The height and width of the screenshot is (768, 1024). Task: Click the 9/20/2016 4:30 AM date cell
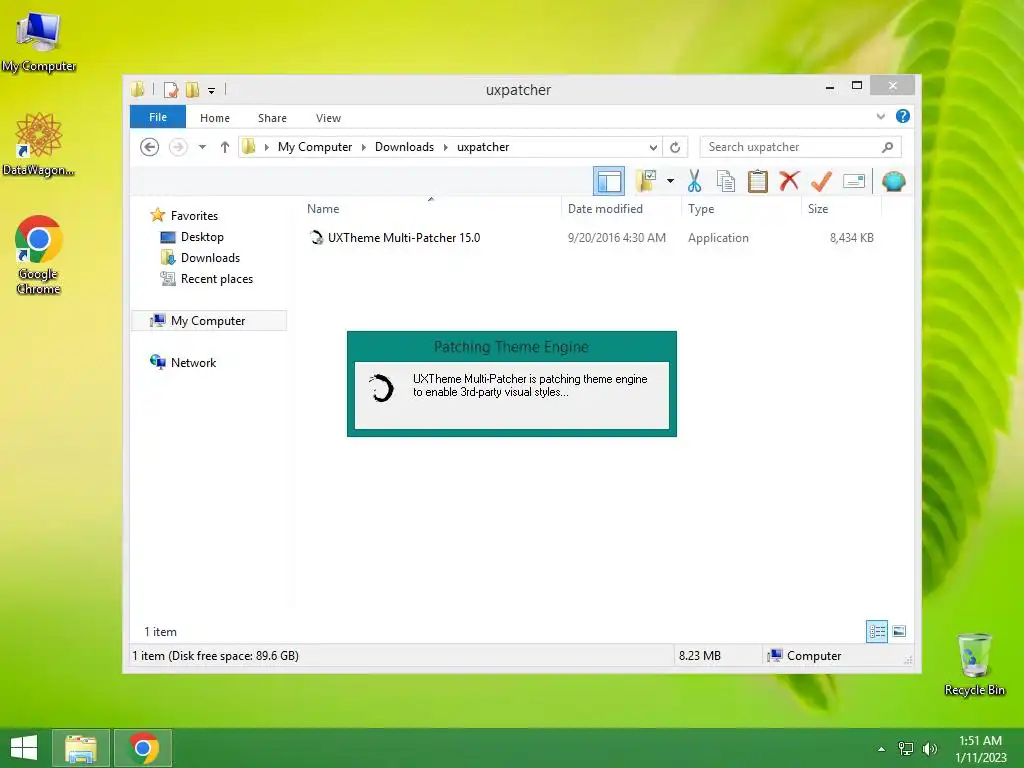coord(616,238)
